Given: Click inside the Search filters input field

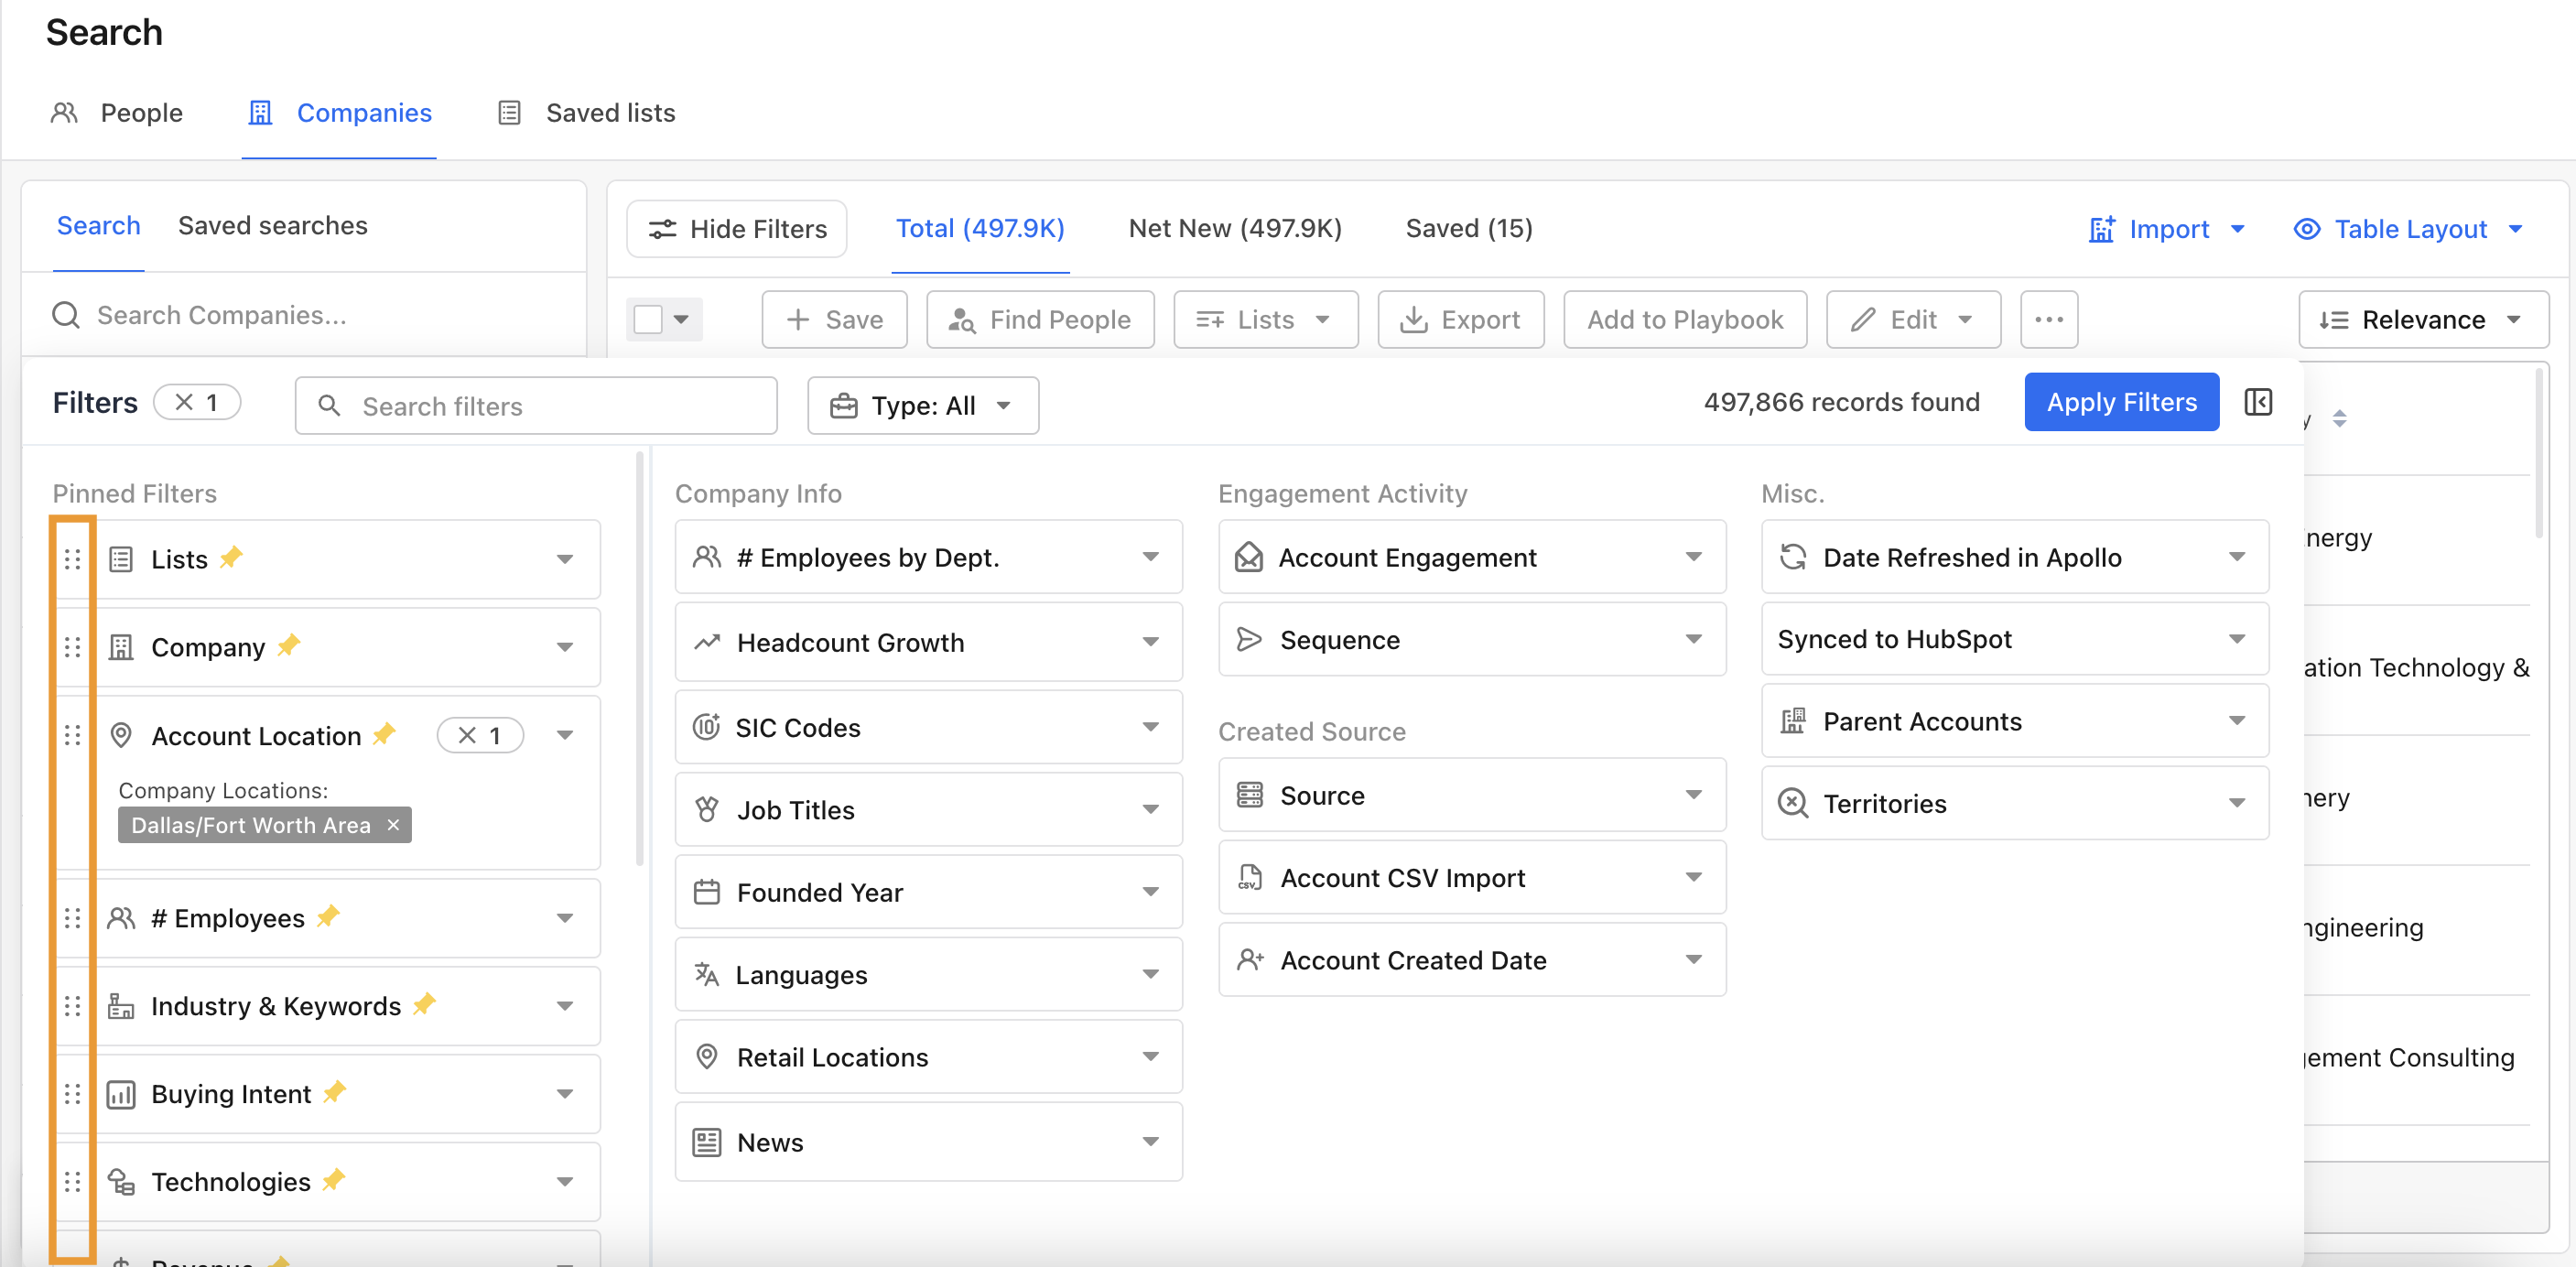Looking at the screenshot, I should 540,405.
